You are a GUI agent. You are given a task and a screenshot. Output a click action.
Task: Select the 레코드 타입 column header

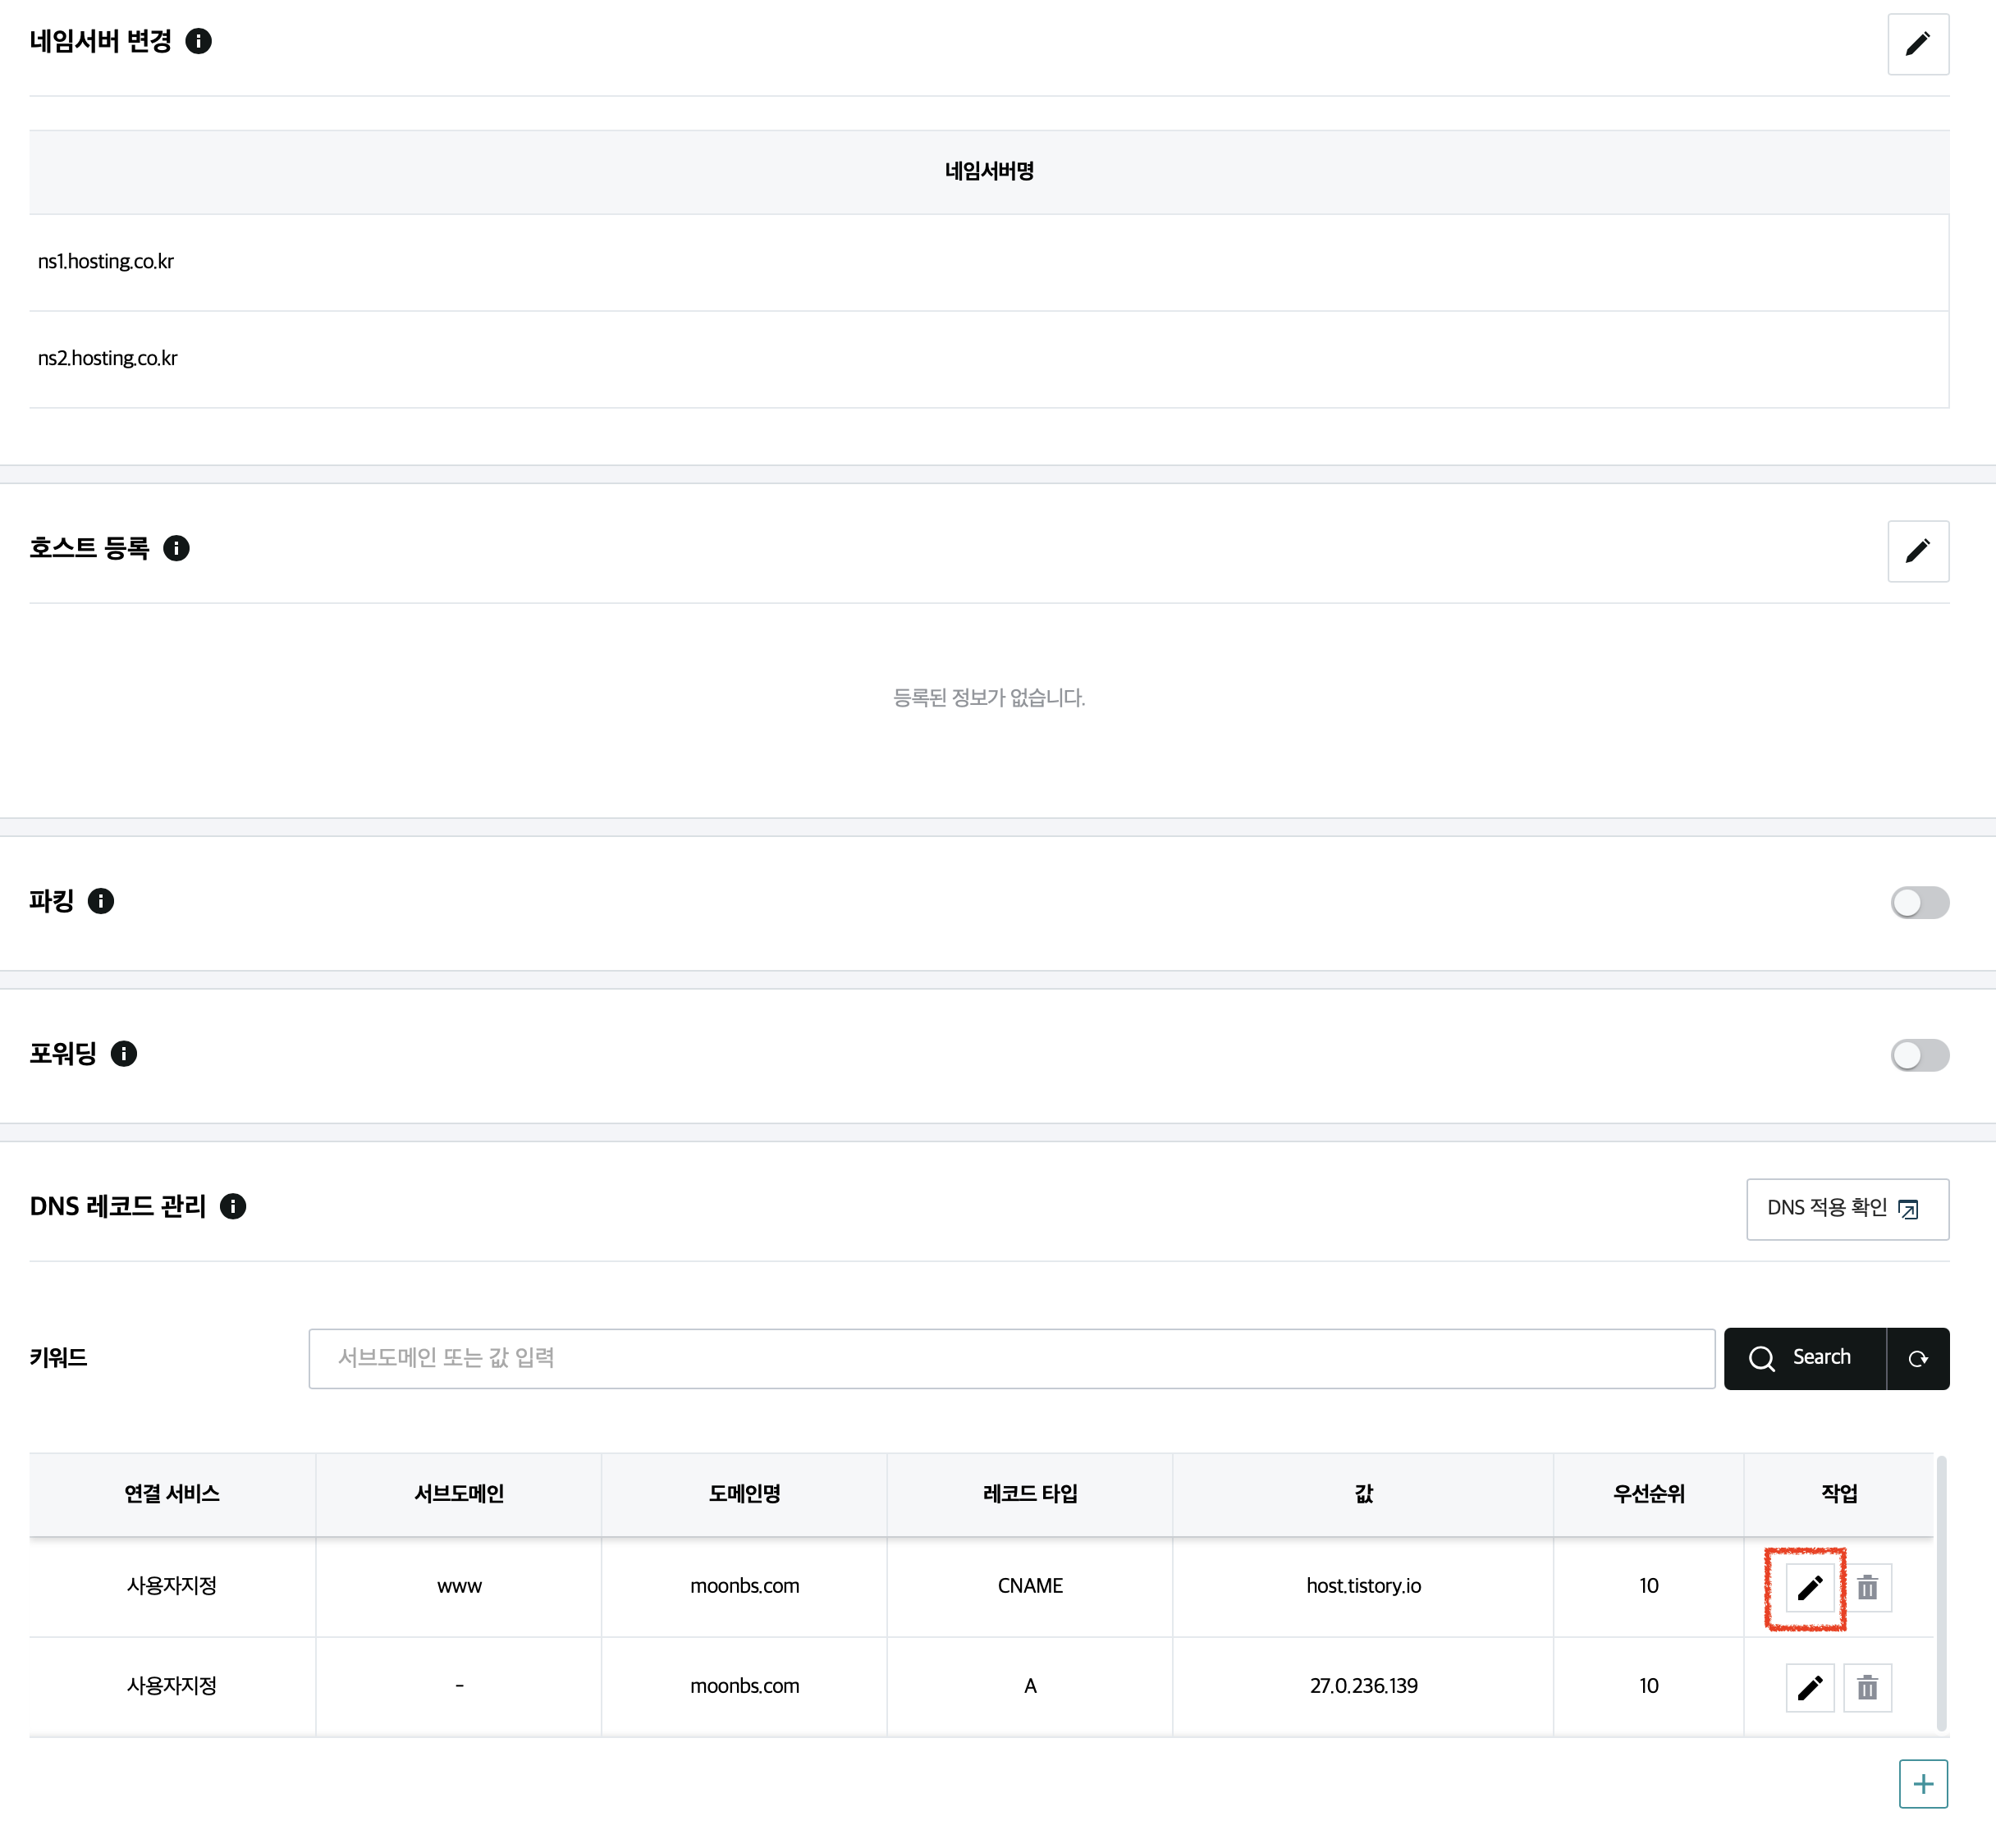point(1030,1494)
